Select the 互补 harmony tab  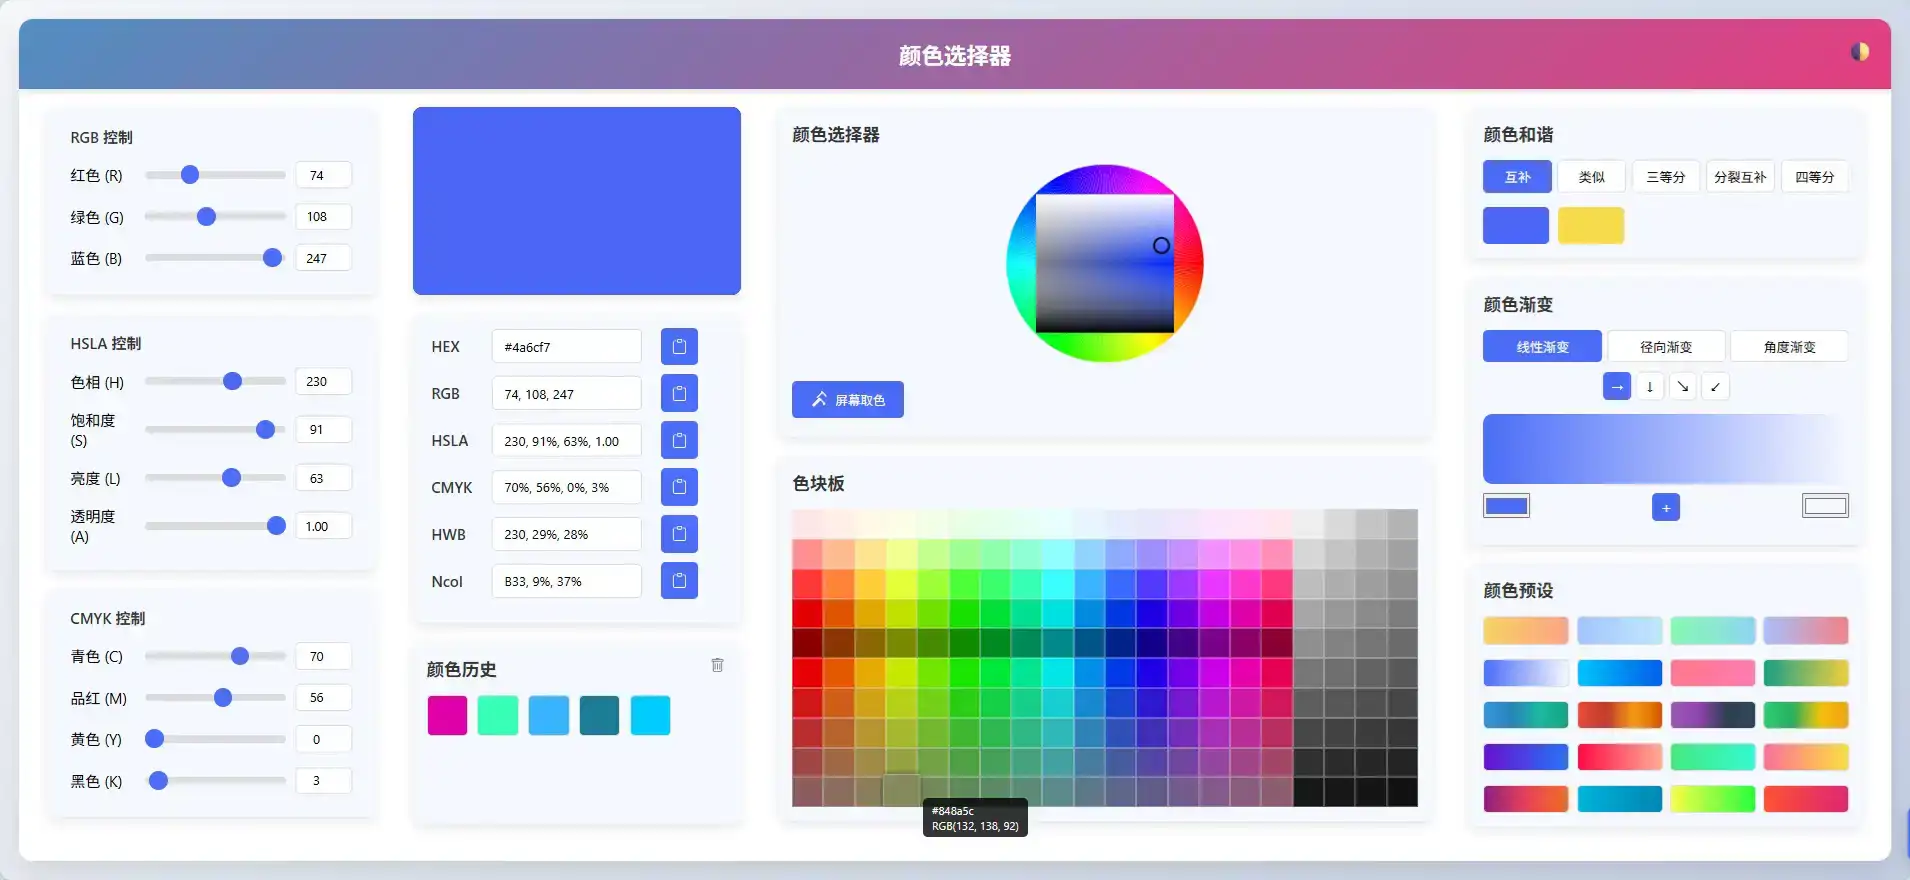(x=1517, y=176)
